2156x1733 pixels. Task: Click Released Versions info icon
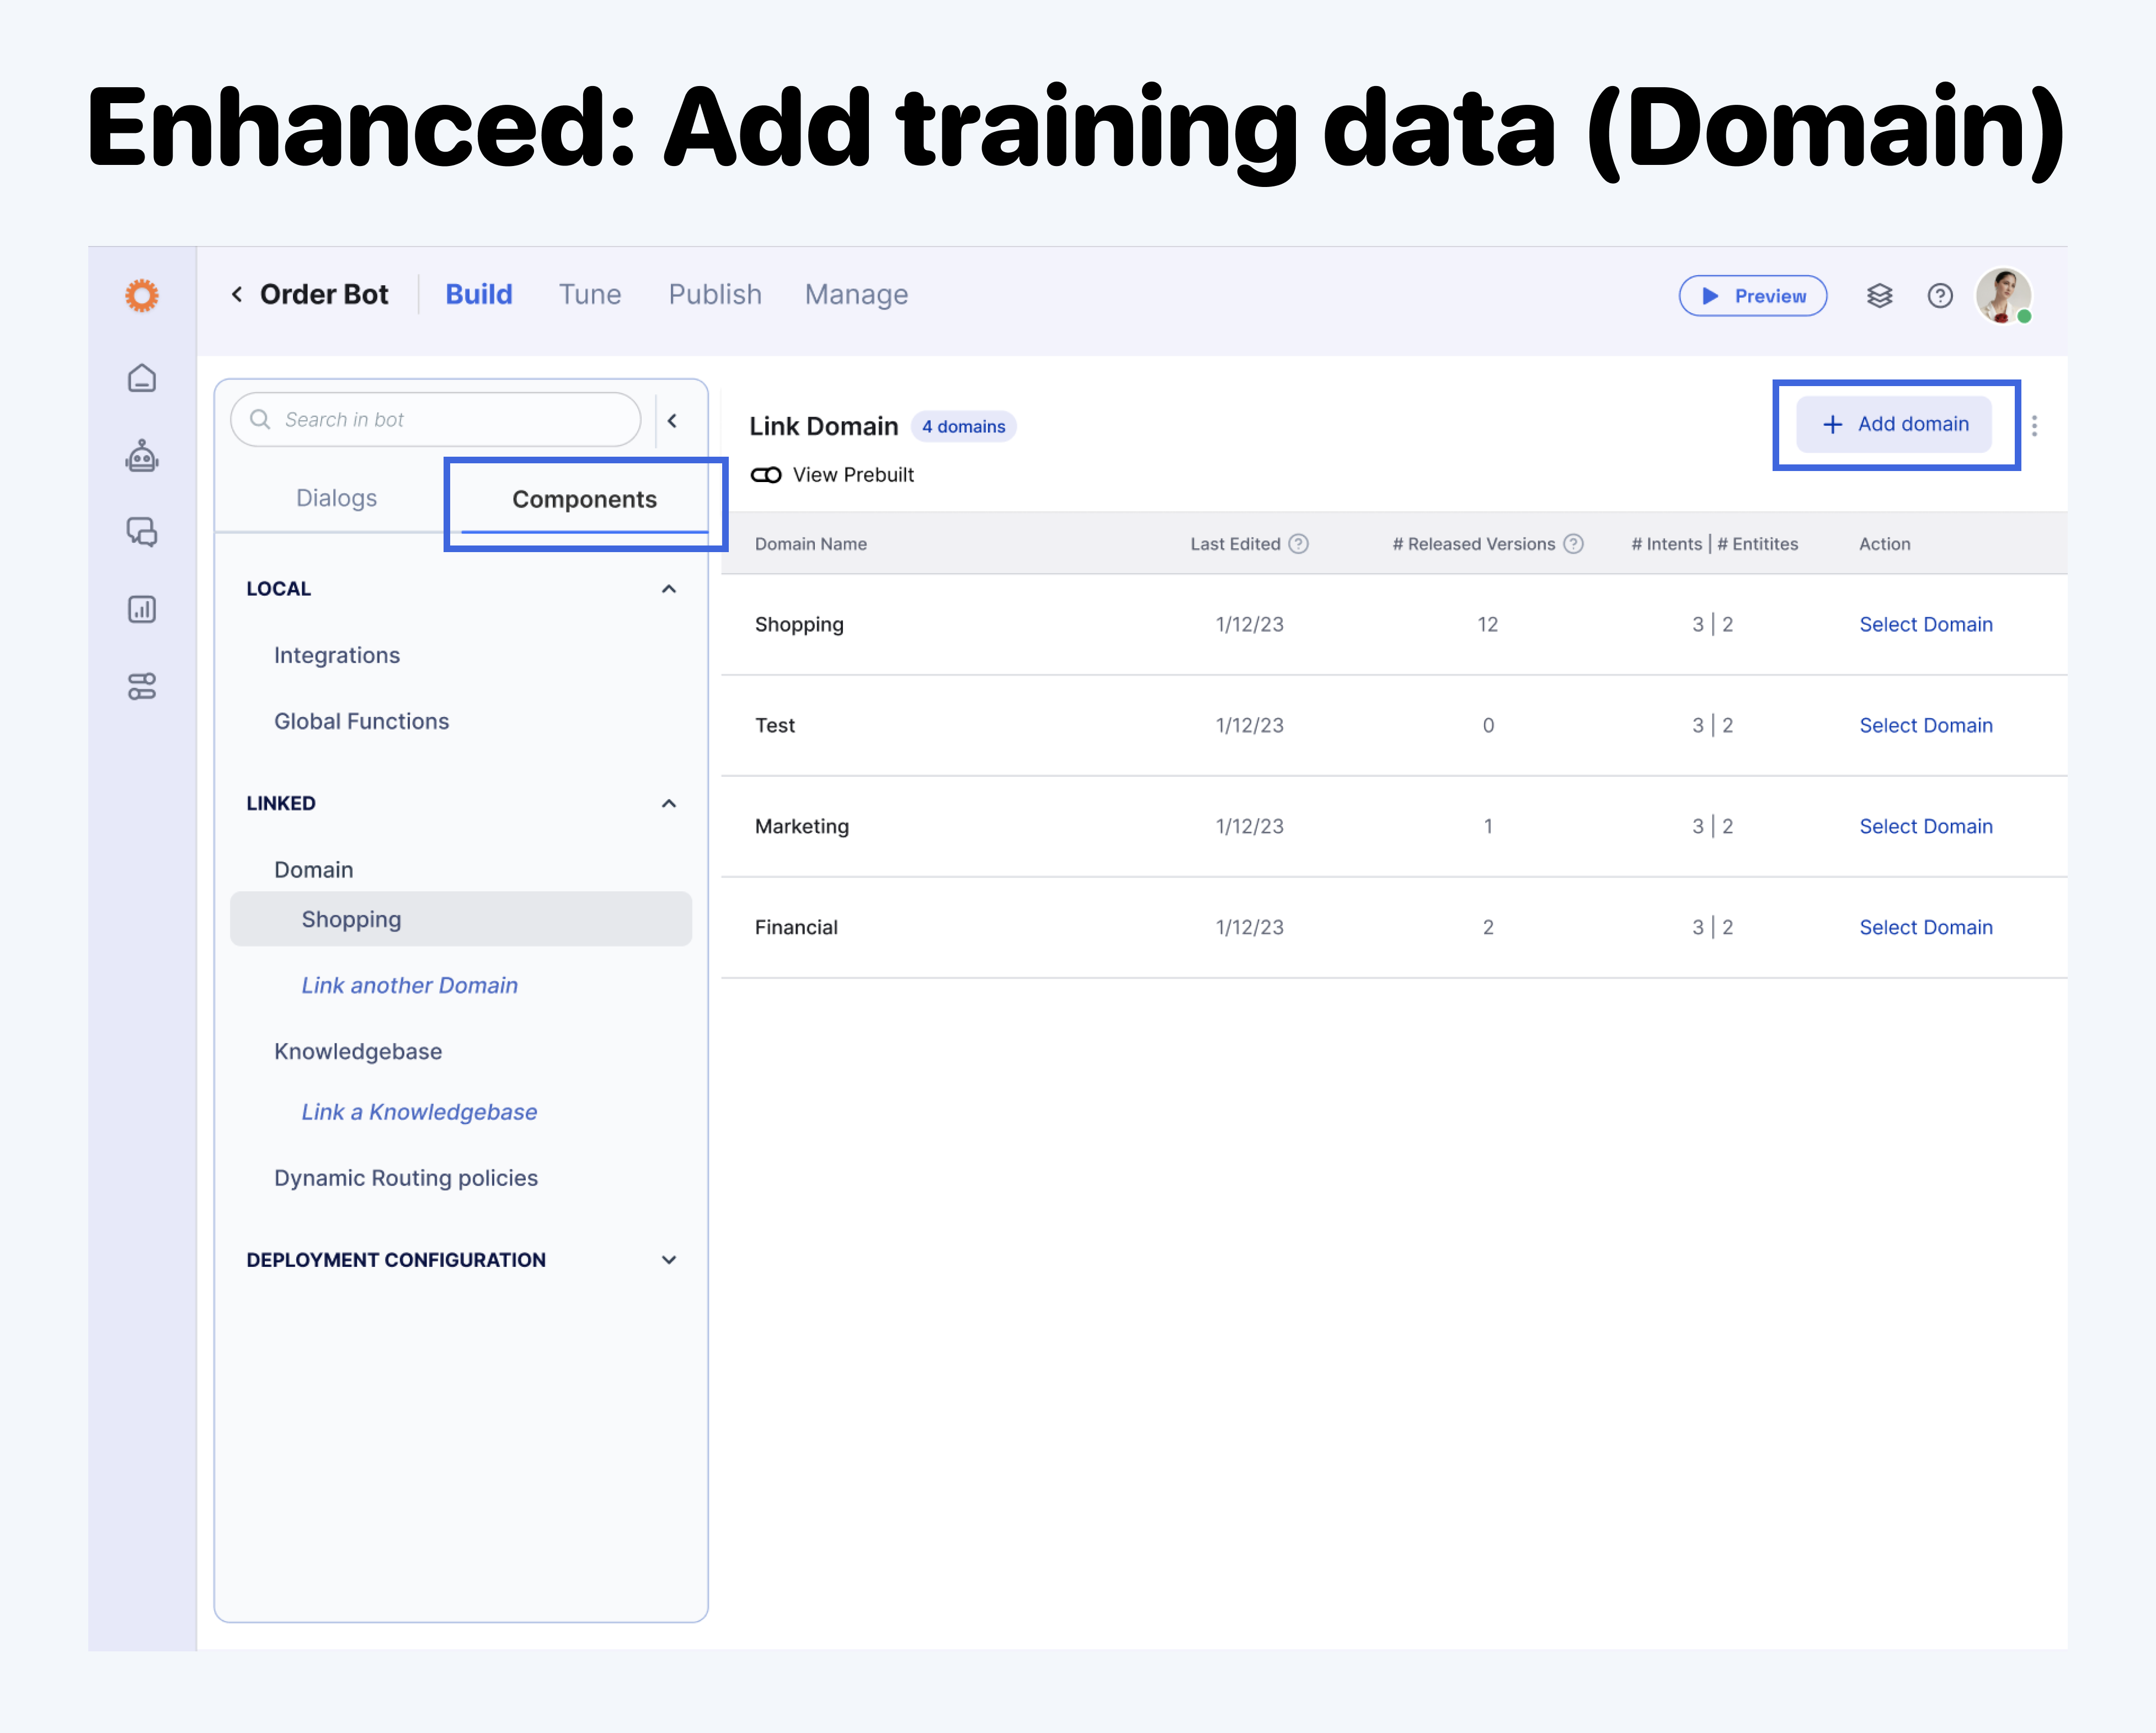click(1574, 544)
